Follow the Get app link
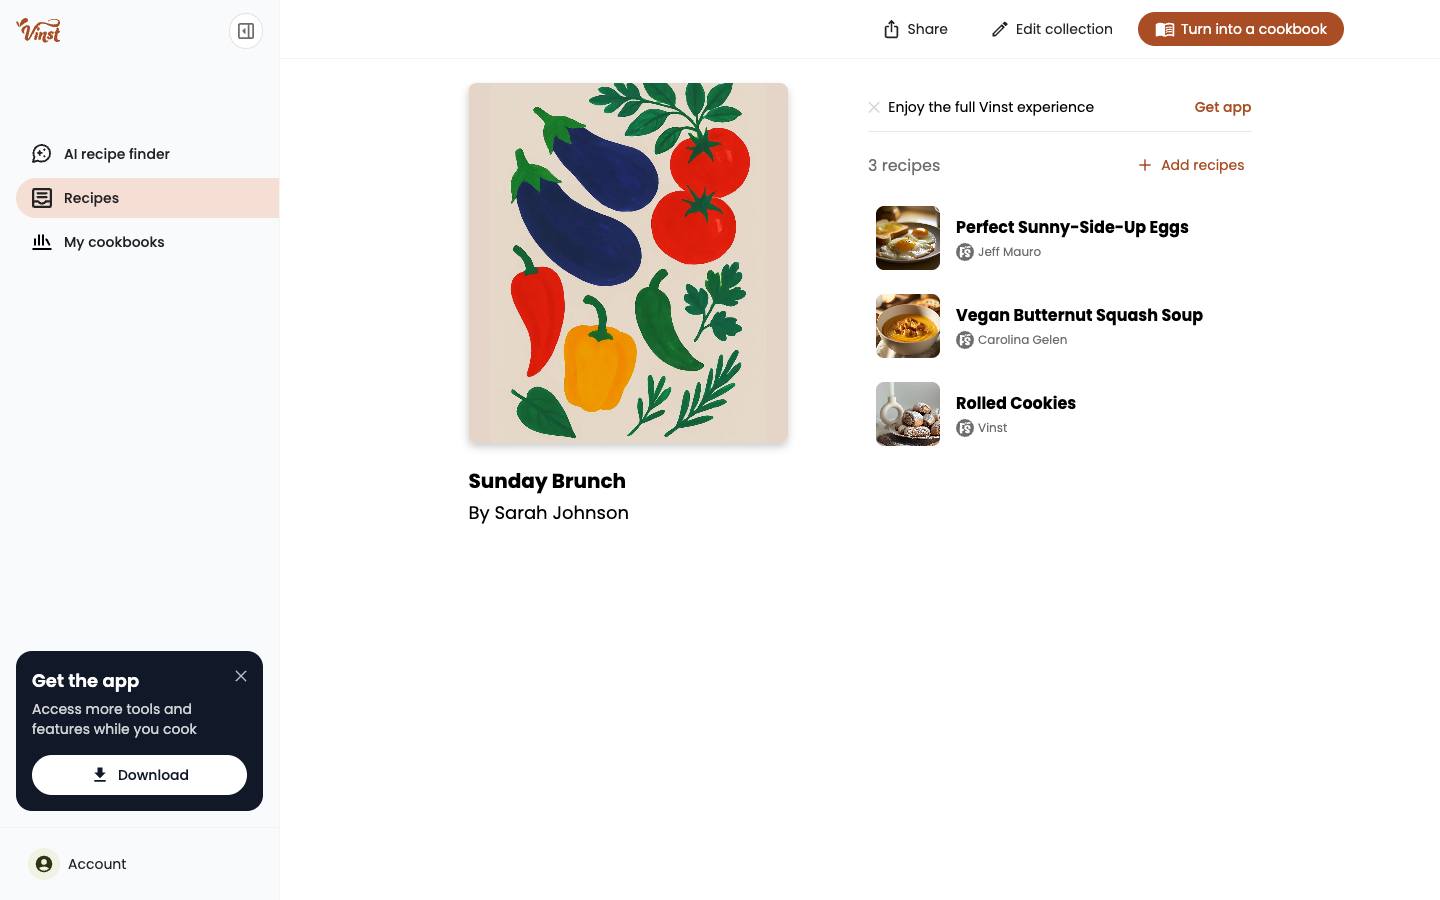Viewport: 1440px width, 900px height. [x=1222, y=107]
